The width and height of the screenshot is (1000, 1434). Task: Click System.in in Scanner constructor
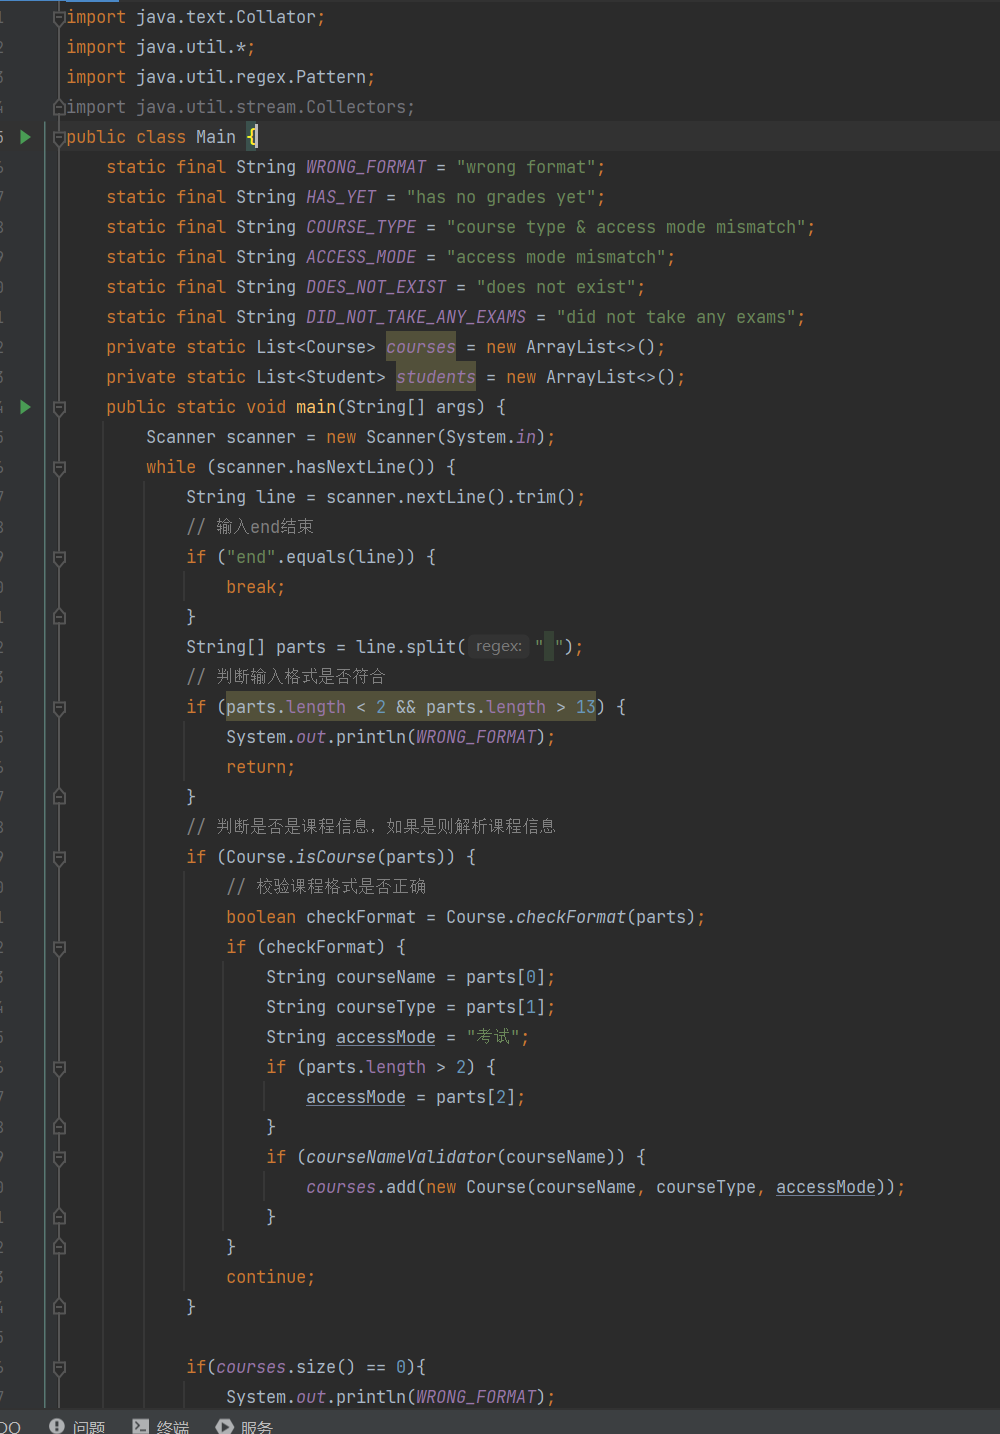[491, 437]
